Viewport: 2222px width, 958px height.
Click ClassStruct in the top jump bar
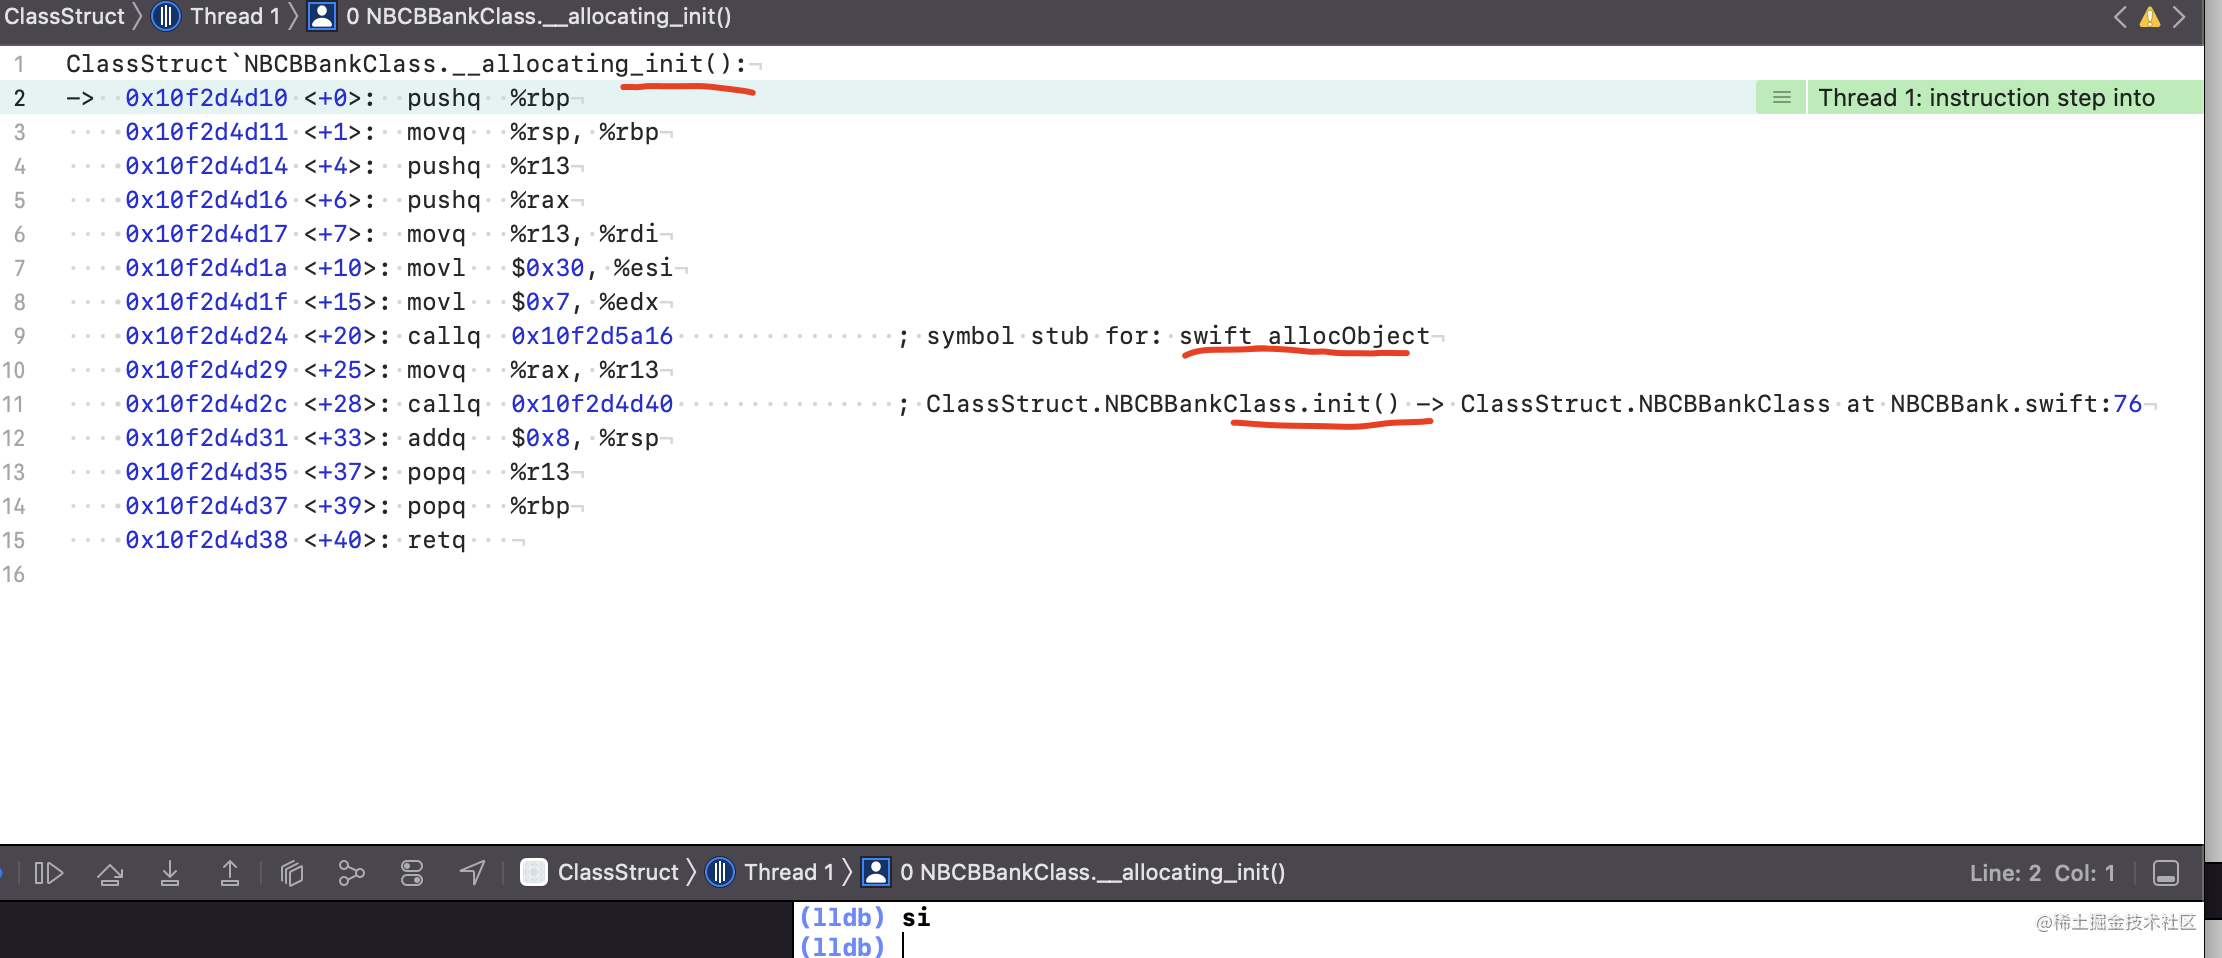pos(65,16)
